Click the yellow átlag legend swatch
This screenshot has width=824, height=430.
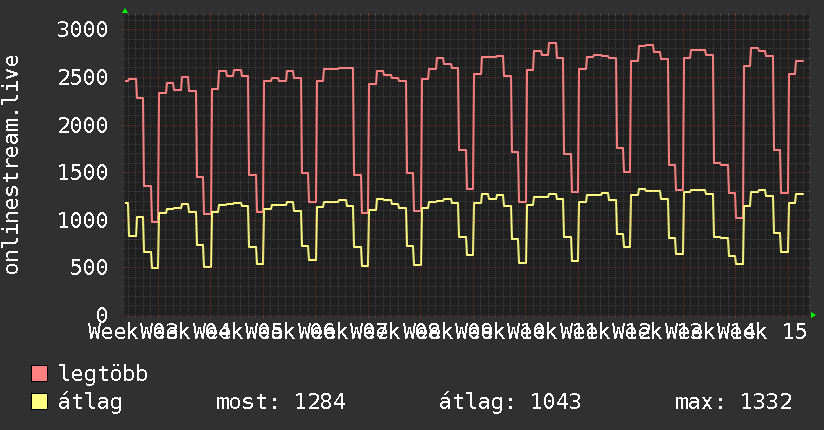[39, 402]
